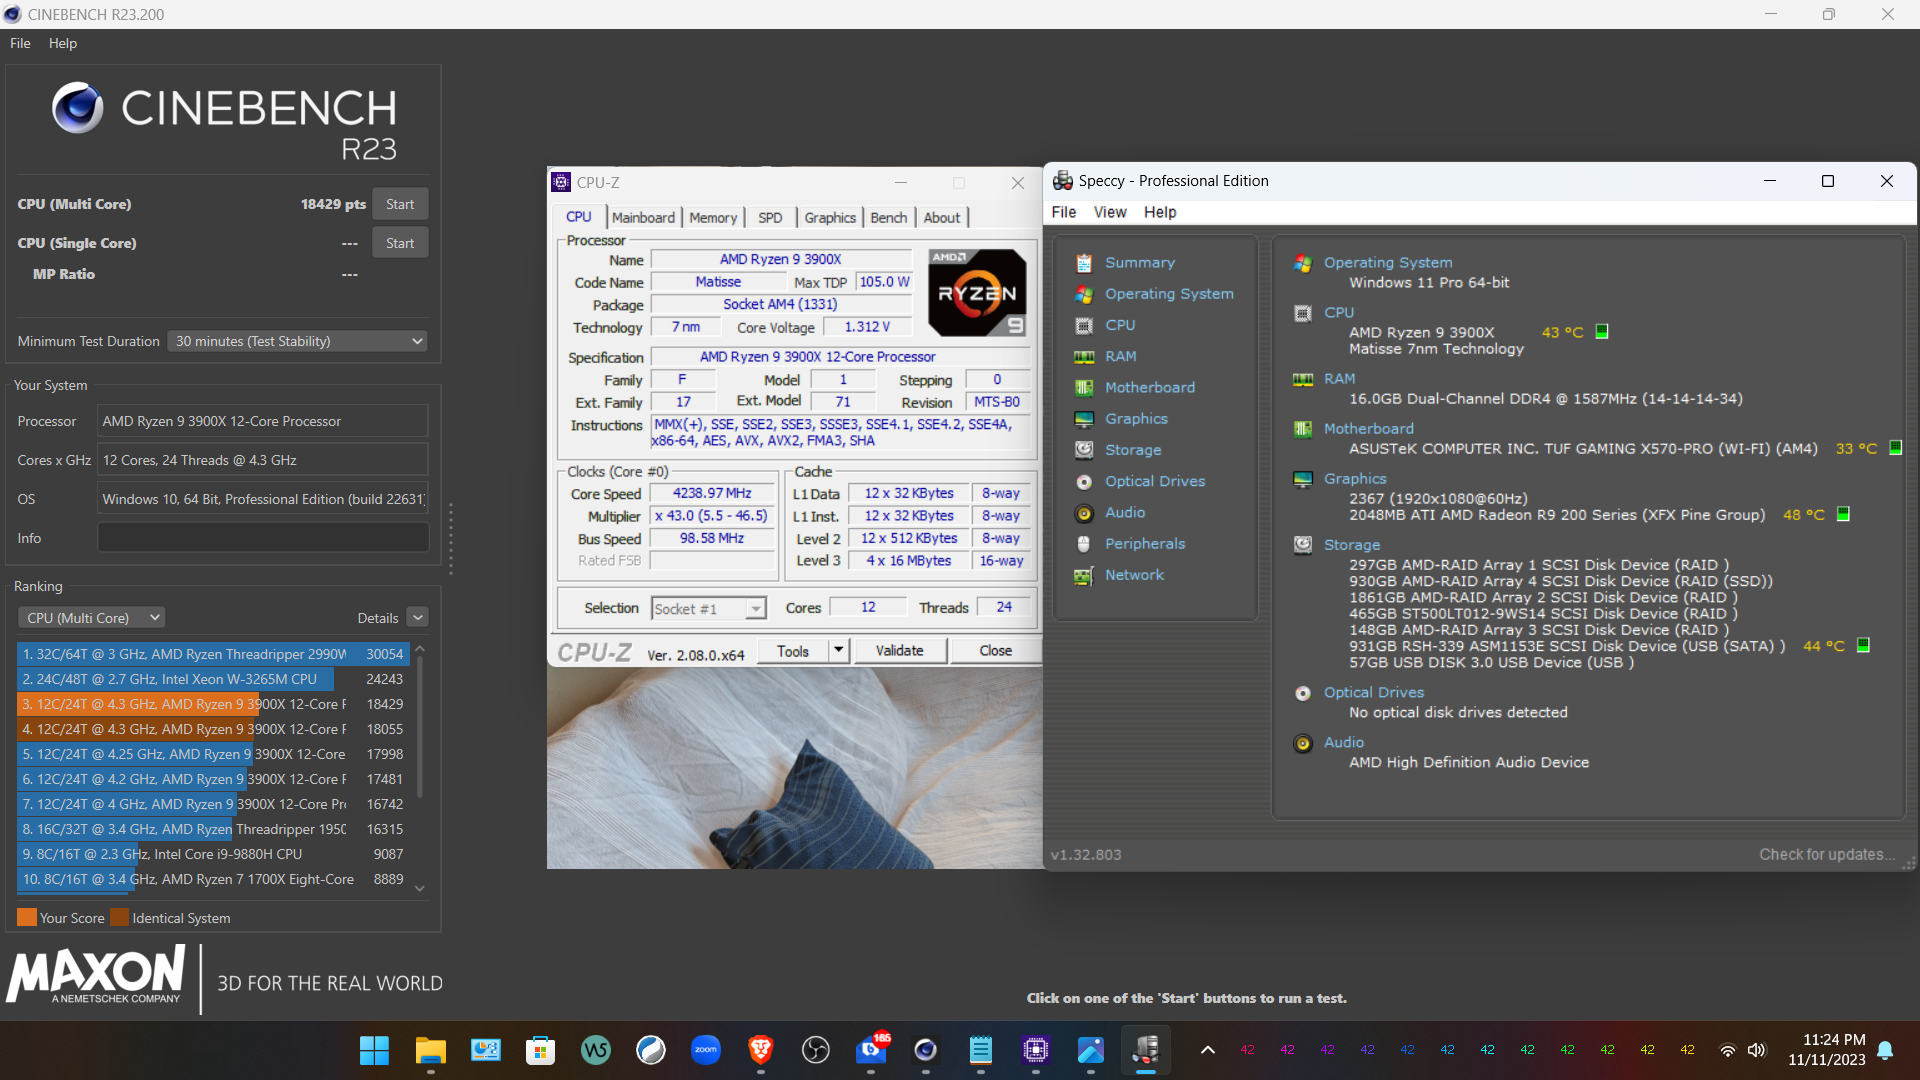Screen dimensions: 1920x1080
Task: Open Minimum Test Duration dropdown
Action: (298, 341)
